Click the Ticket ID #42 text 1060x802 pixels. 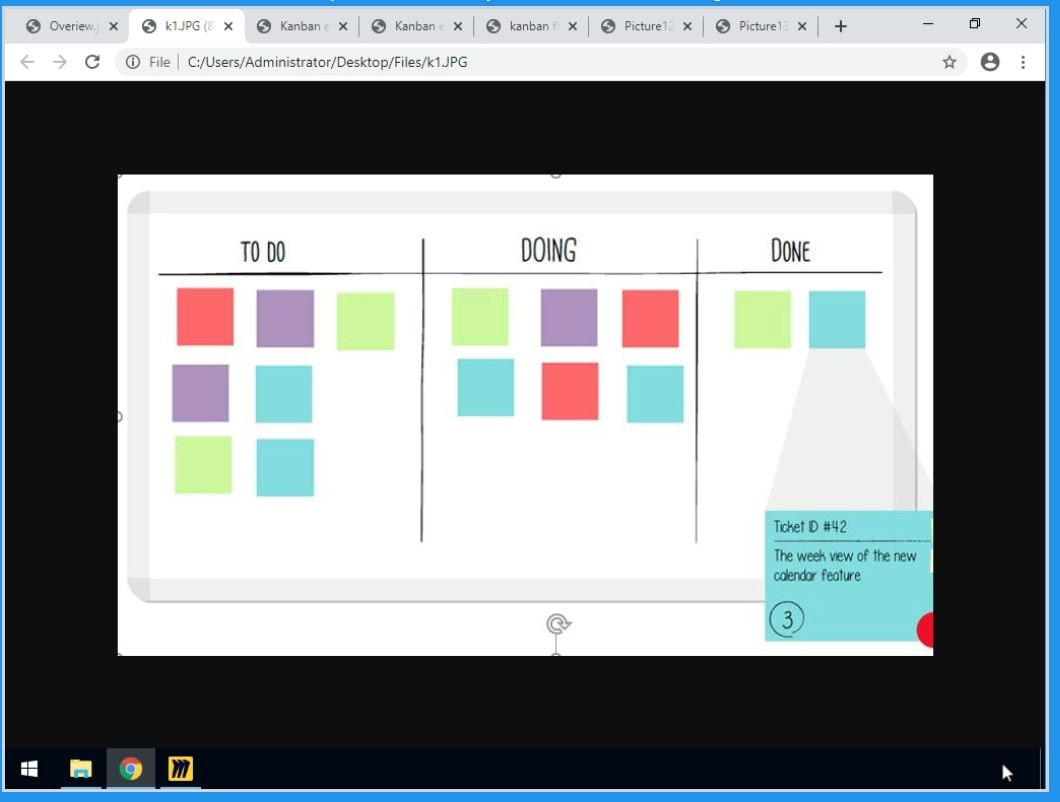click(x=810, y=527)
